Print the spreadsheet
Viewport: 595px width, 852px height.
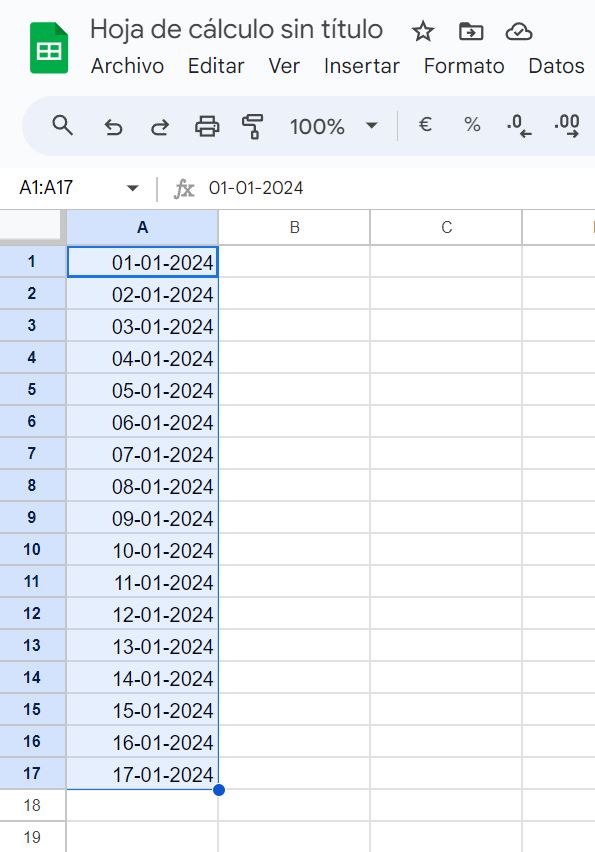pos(207,126)
